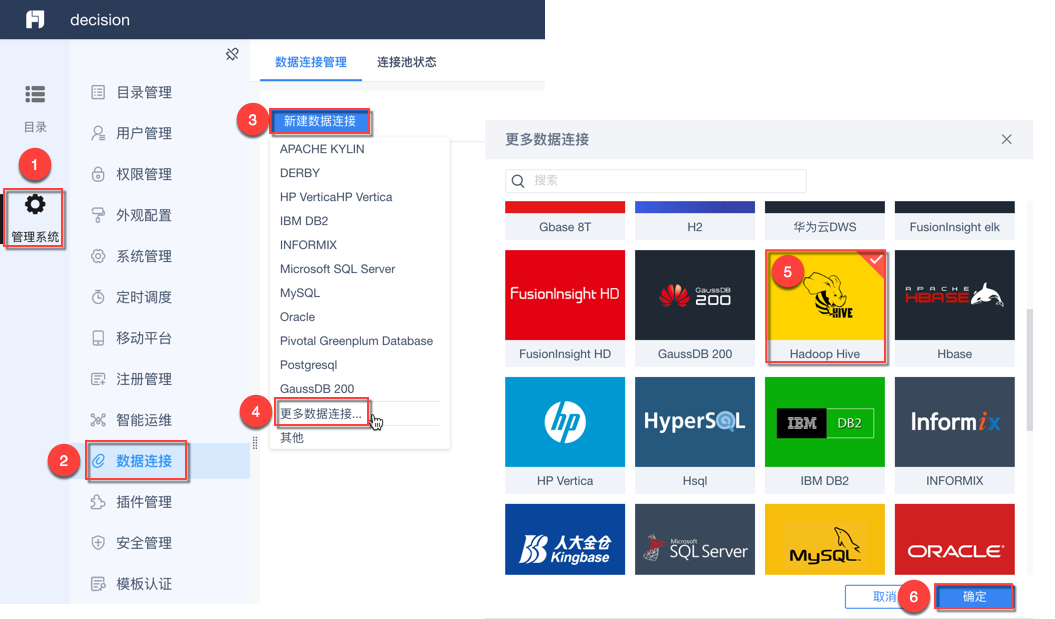This screenshot has width=1055, height=619.
Task: Close the 更多数据连接 dialog
Action: 1007,139
